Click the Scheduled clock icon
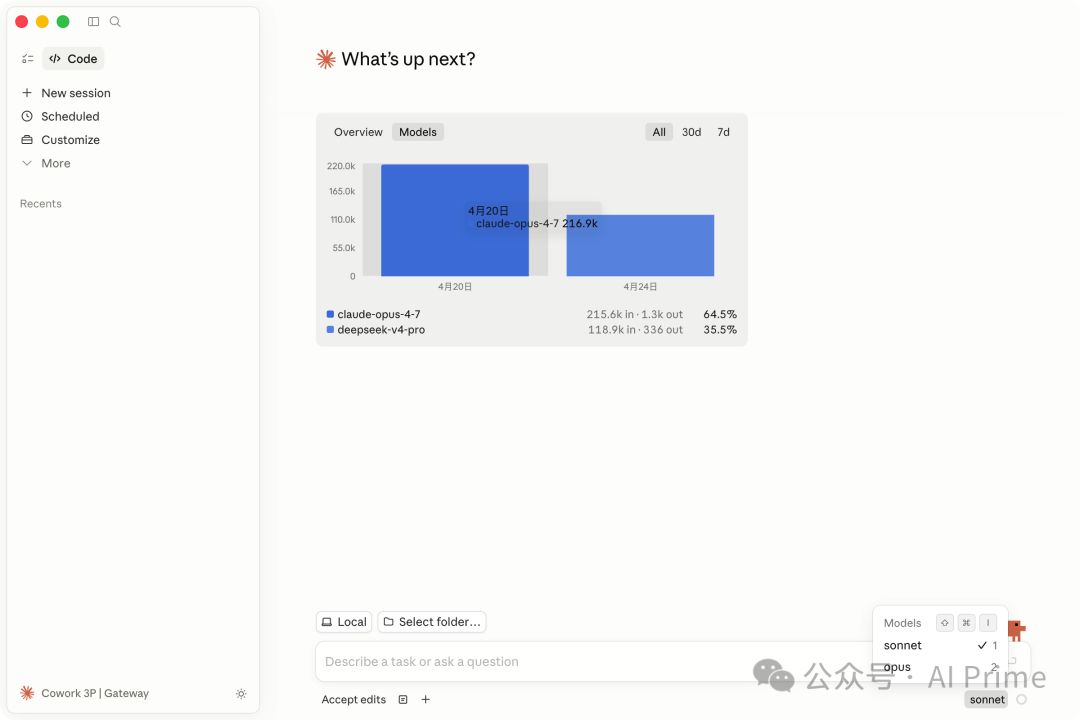Viewport: 1080px width, 720px height. pyautogui.click(x=27, y=116)
